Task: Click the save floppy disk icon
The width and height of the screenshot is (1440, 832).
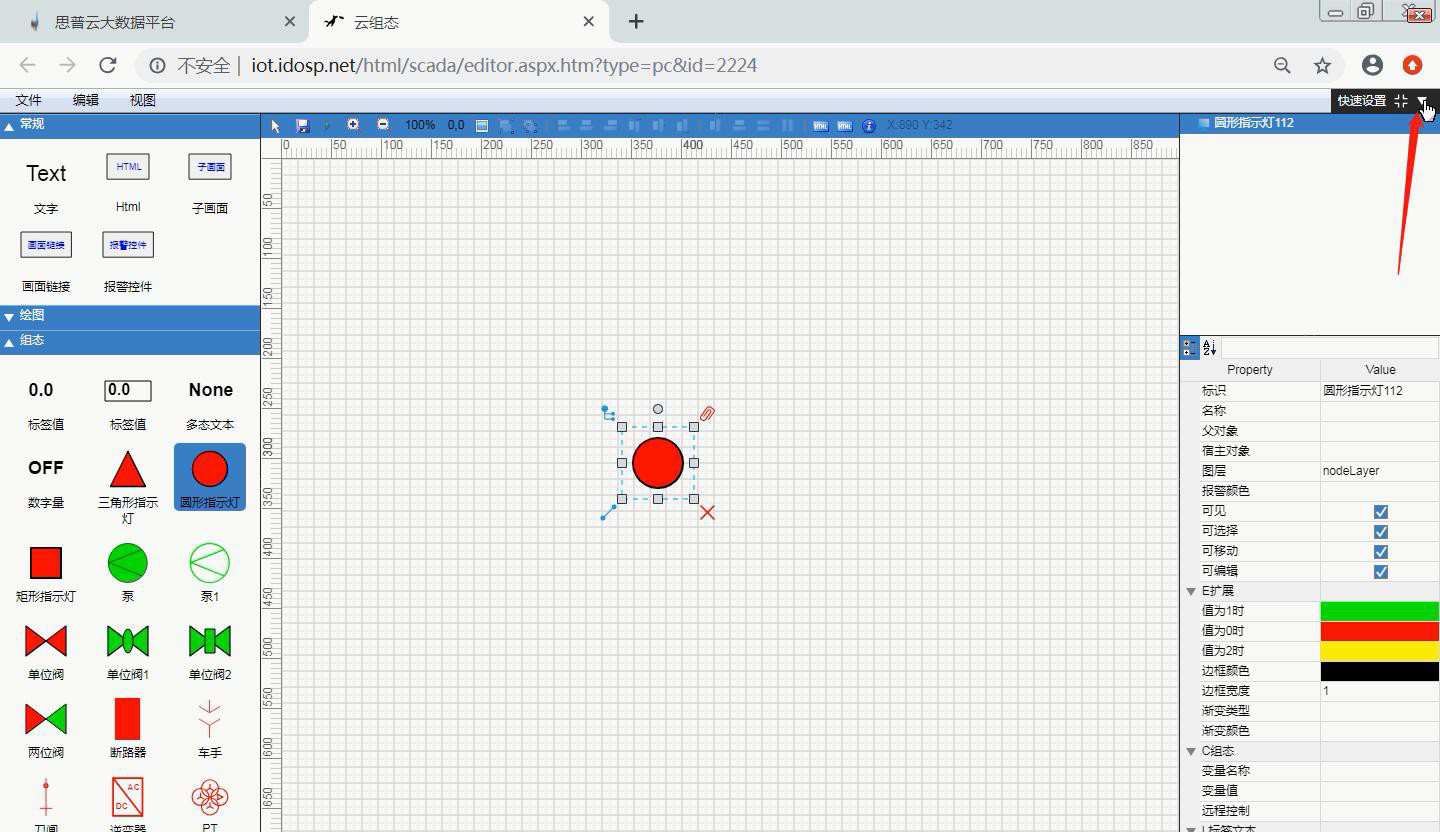Action: [303, 125]
